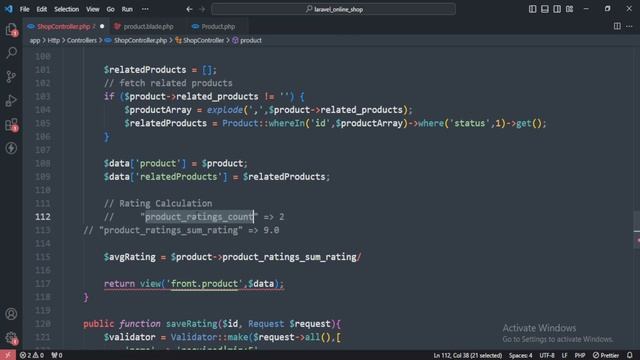Viewport: 640px width, 360px height.
Task: Split the editor to the right
Action: pos(617,27)
